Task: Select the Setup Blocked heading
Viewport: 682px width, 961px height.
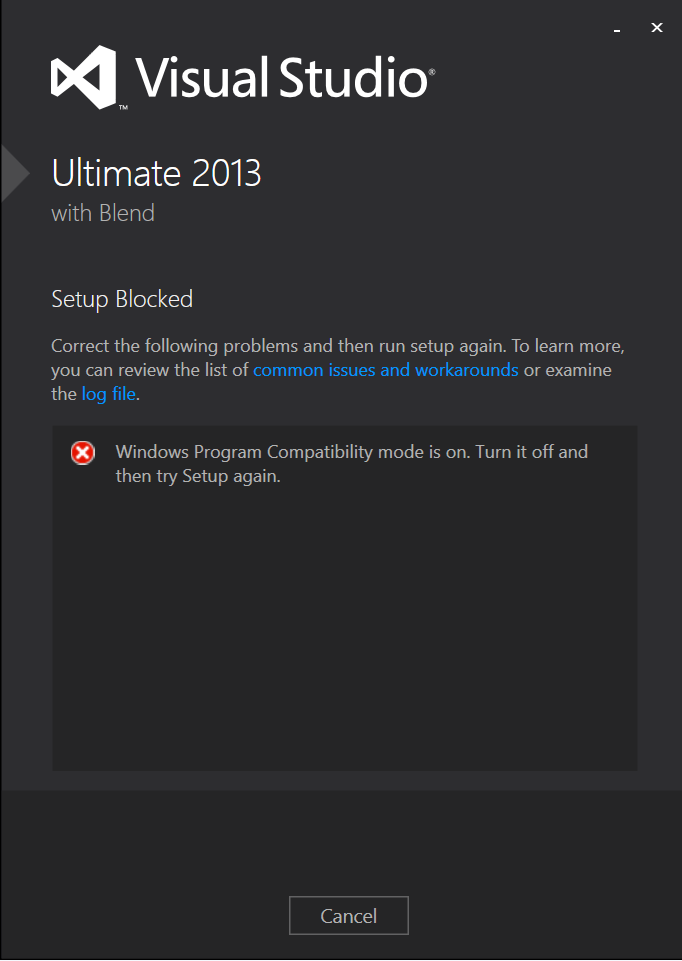Action: click(x=122, y=299)
